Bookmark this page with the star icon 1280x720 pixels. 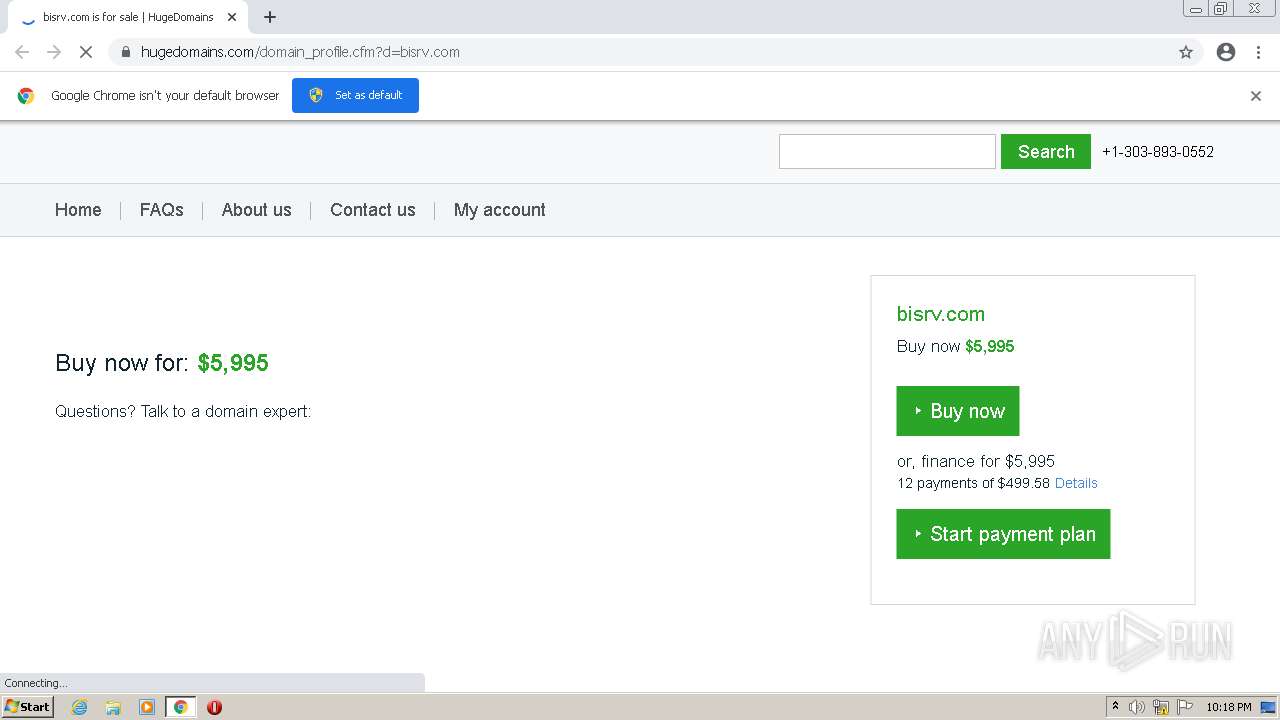1186,52
